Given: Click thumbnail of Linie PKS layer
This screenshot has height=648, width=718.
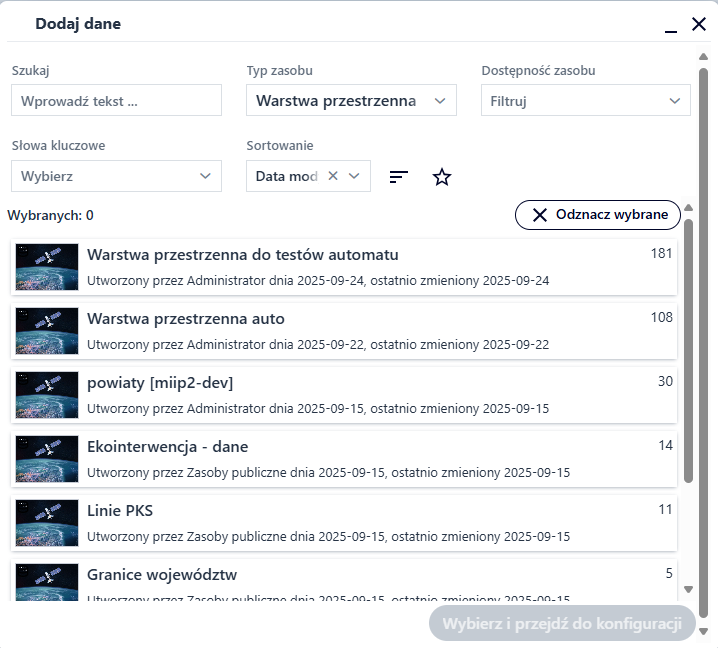Looking at the screenshot, I should (47, 523).
